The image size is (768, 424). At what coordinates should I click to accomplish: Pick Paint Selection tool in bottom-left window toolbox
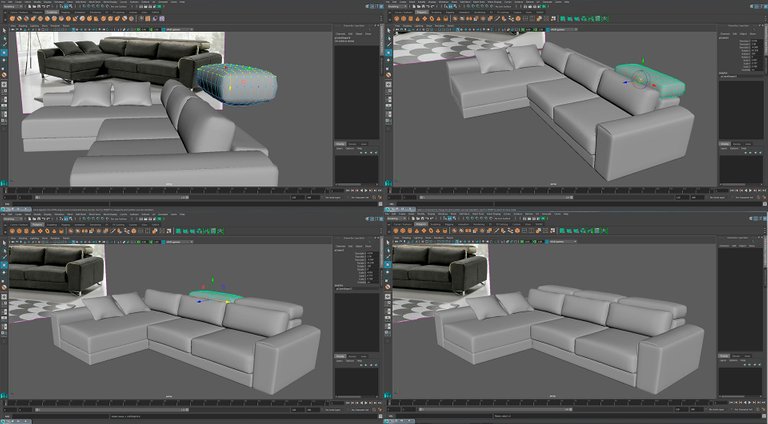(4, 258)
